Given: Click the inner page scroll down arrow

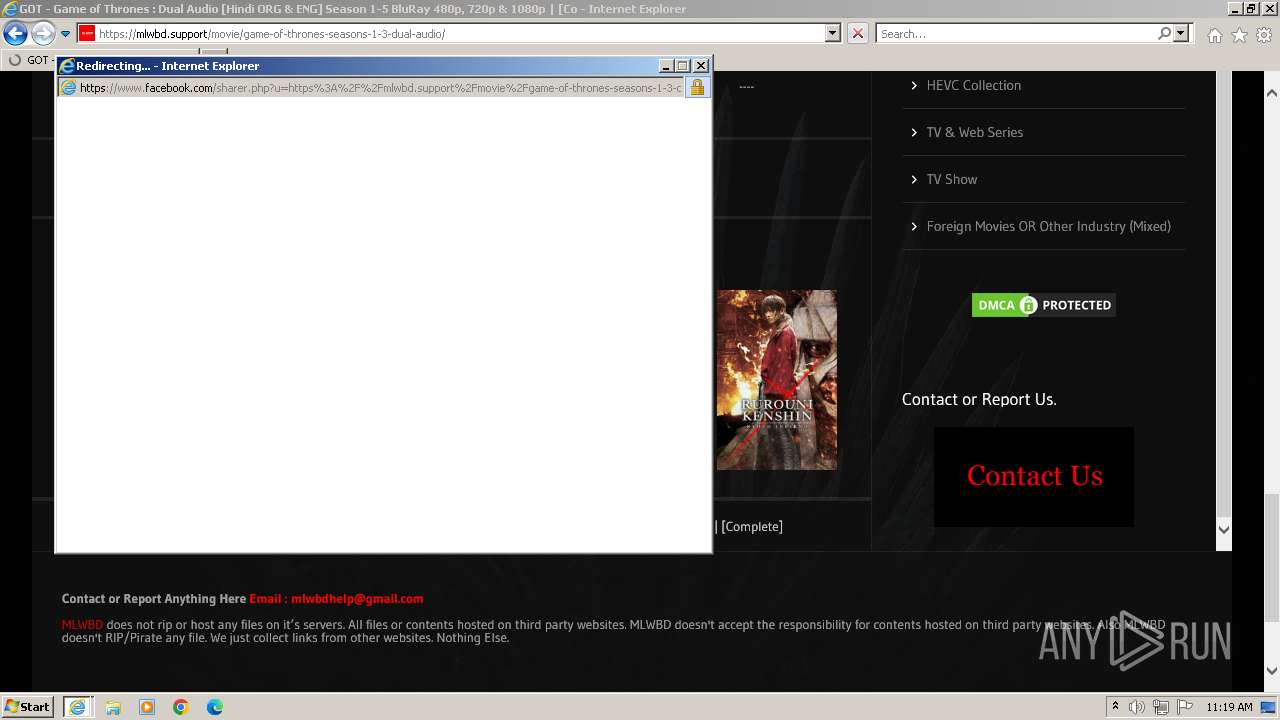Looking at the screenshot, I should click(x=1223, y=530).
